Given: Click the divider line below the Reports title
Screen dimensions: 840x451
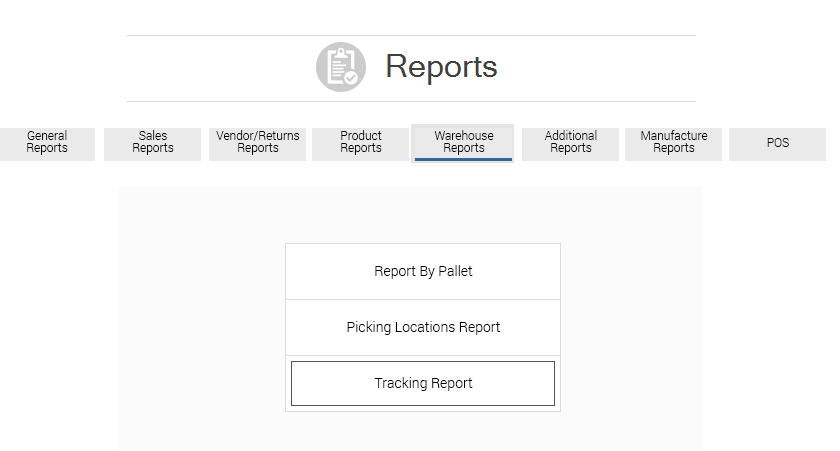Looking at the screenshot, I should (411, 101).
